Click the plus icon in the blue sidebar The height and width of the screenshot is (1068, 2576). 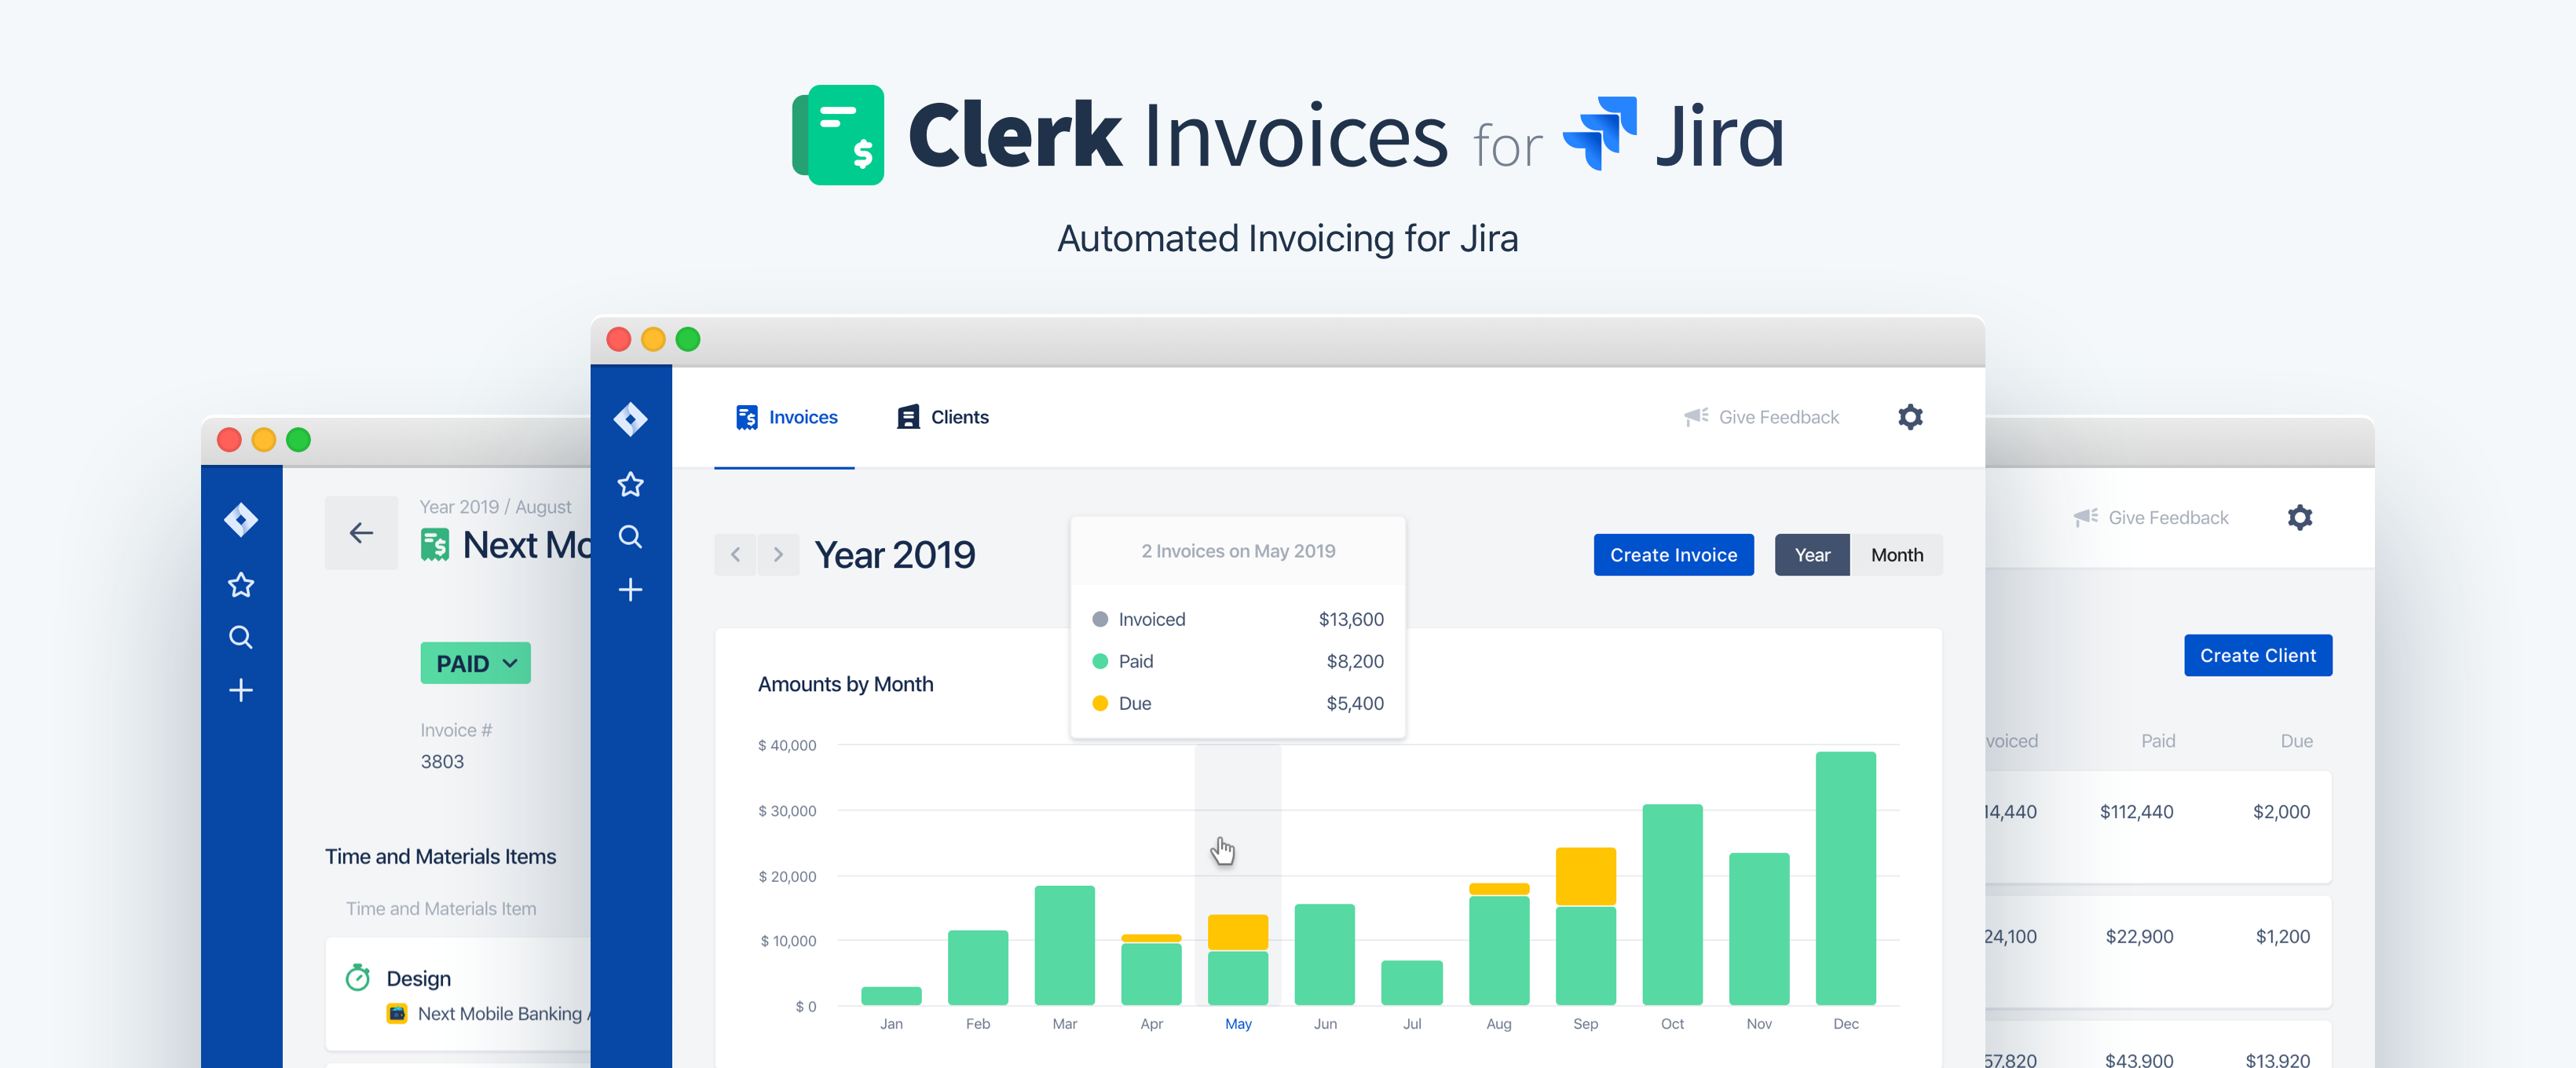[x=631, y=590]
